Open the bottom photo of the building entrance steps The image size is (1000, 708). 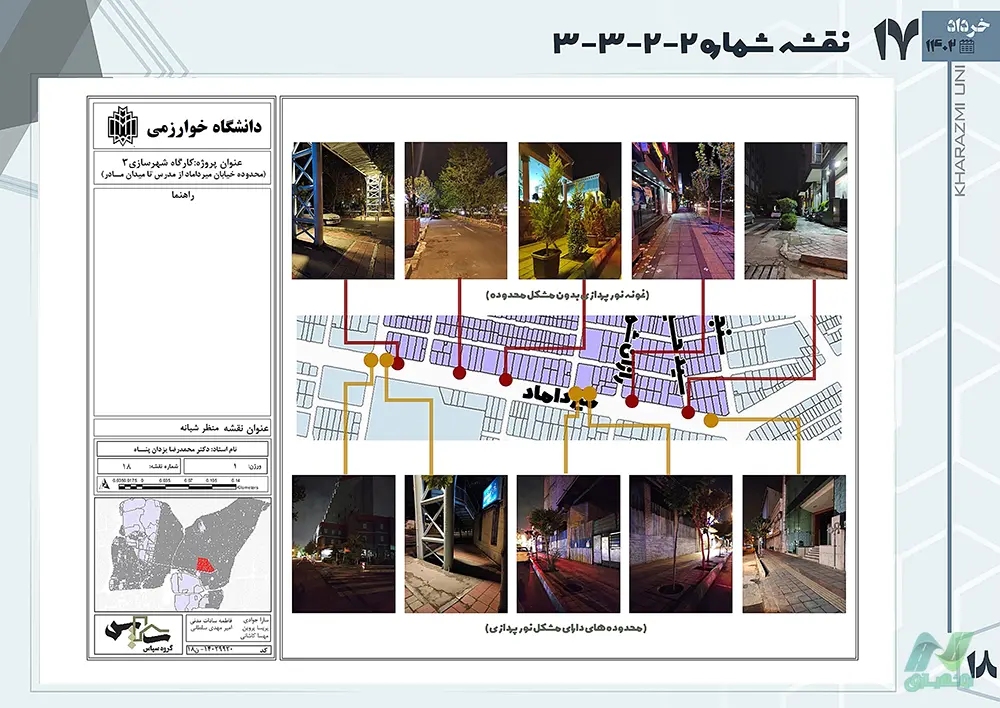pos(794,544)
